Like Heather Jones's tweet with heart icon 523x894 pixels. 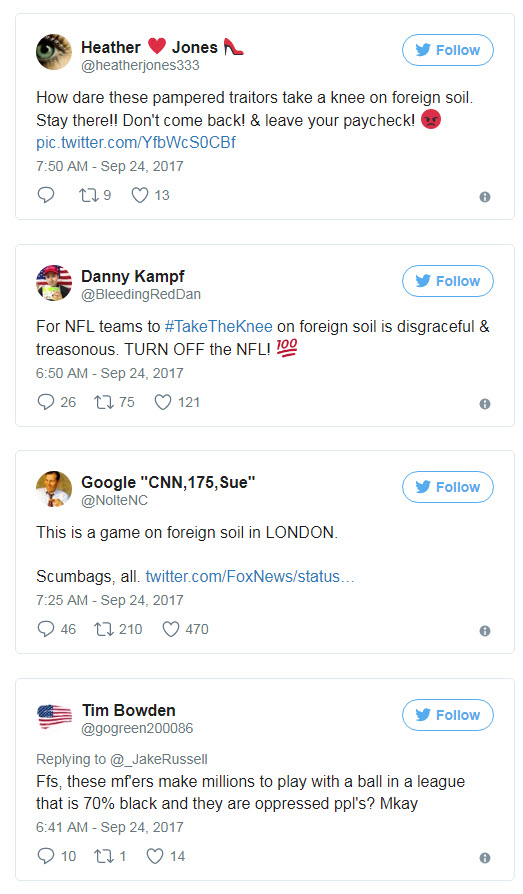click(140, 196)
